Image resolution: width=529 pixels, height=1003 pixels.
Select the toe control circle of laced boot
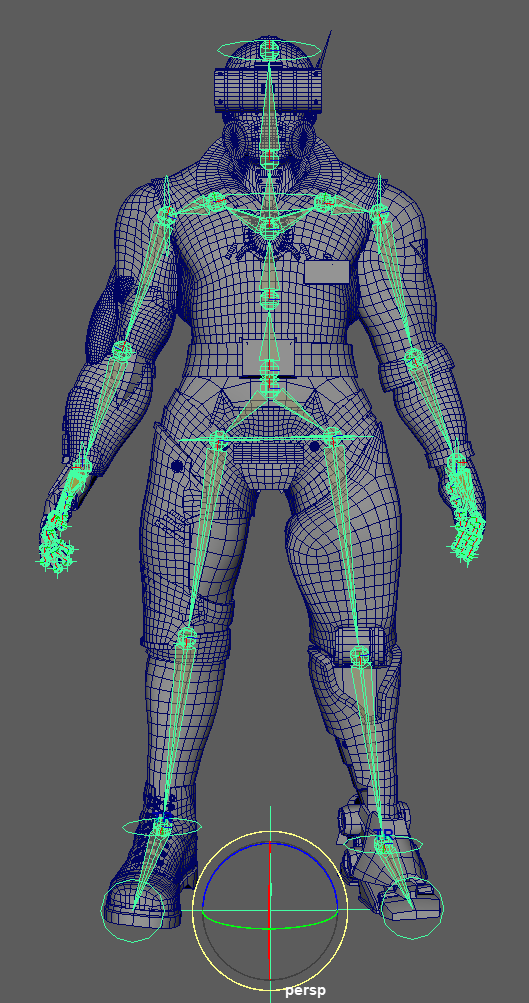[133, 910]
